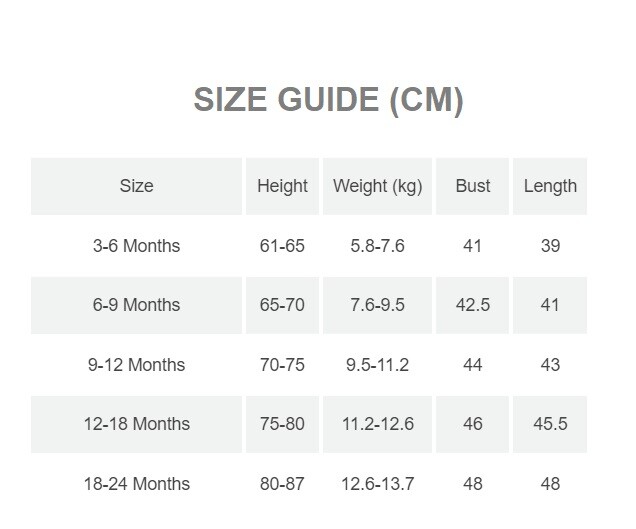
Task: Click the SIZE GUIDE (CM) heading
Action: [x=328, y=100]
